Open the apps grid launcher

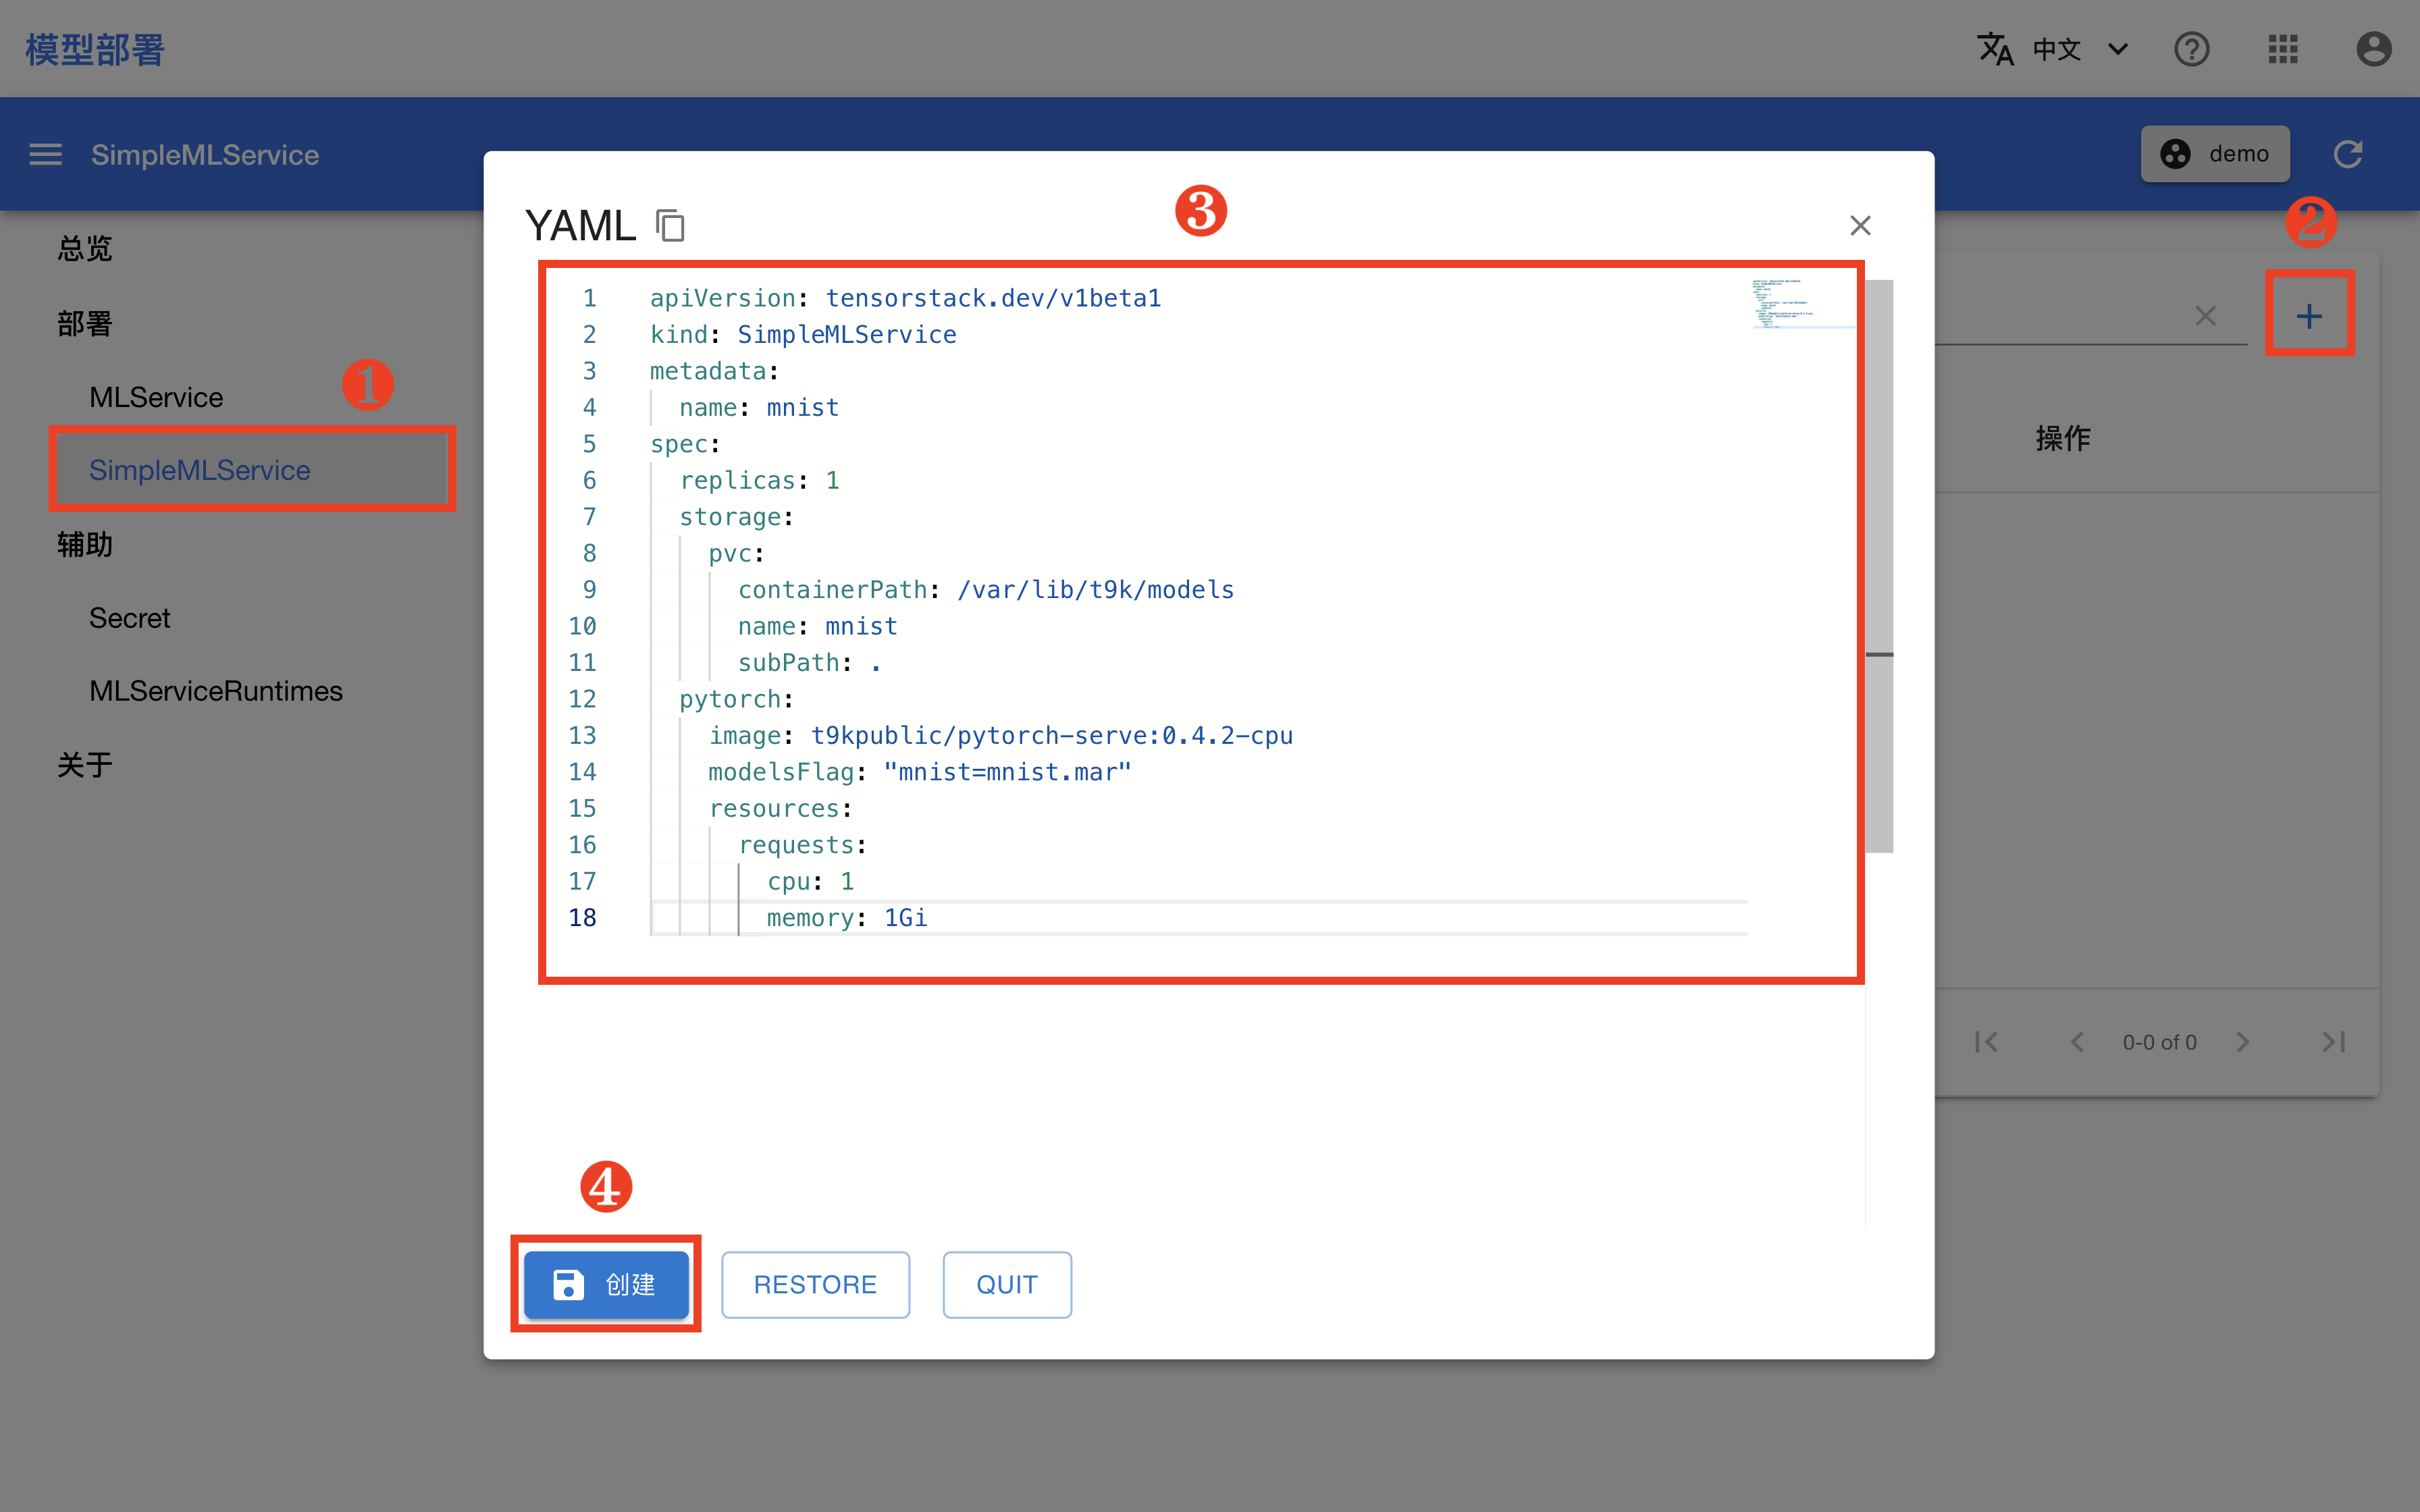(2283, 49)
